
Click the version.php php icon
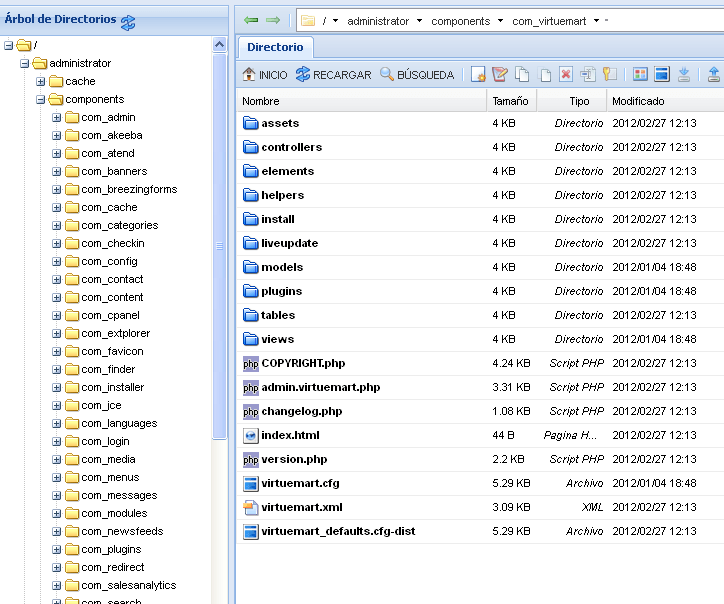pos(251,459)
